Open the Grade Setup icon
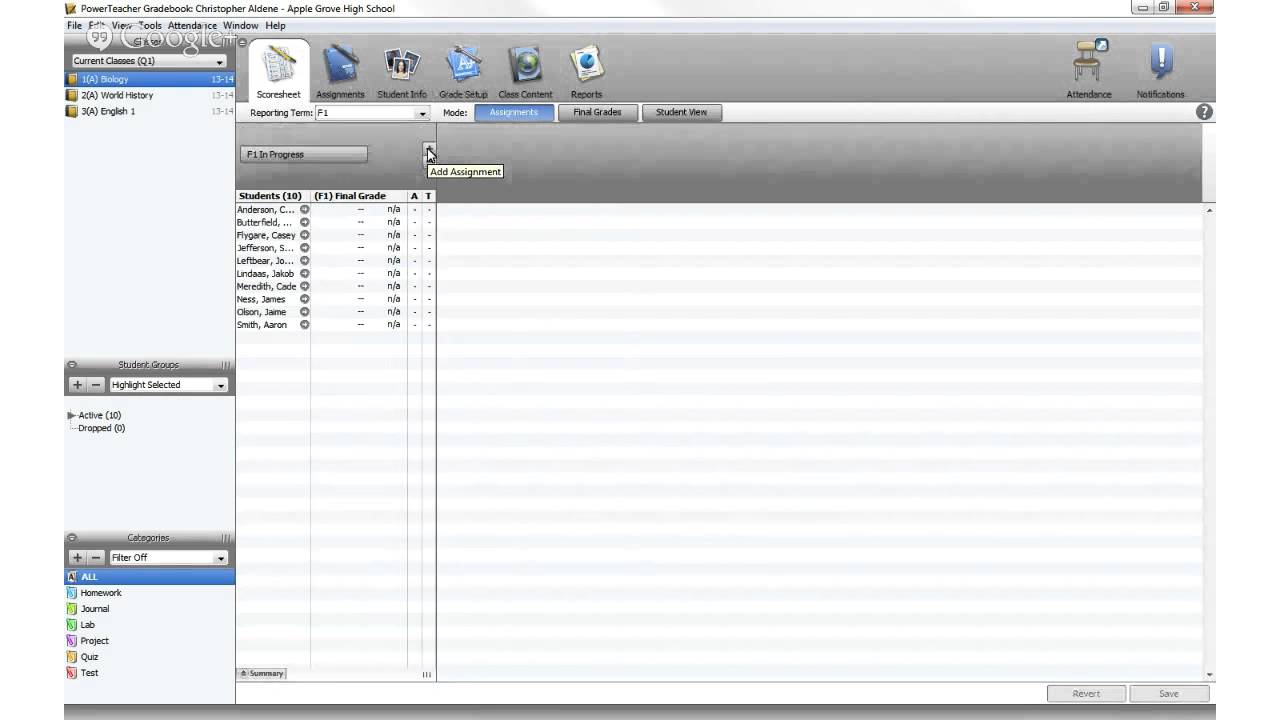This screenshot has width=1280, height=720. pos(463,72)
